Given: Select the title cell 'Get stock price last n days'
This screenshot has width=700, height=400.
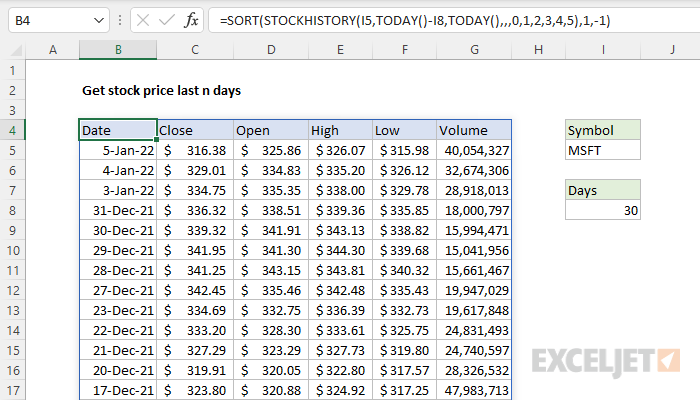Looking at the screenshot, I should click(160, 90).
